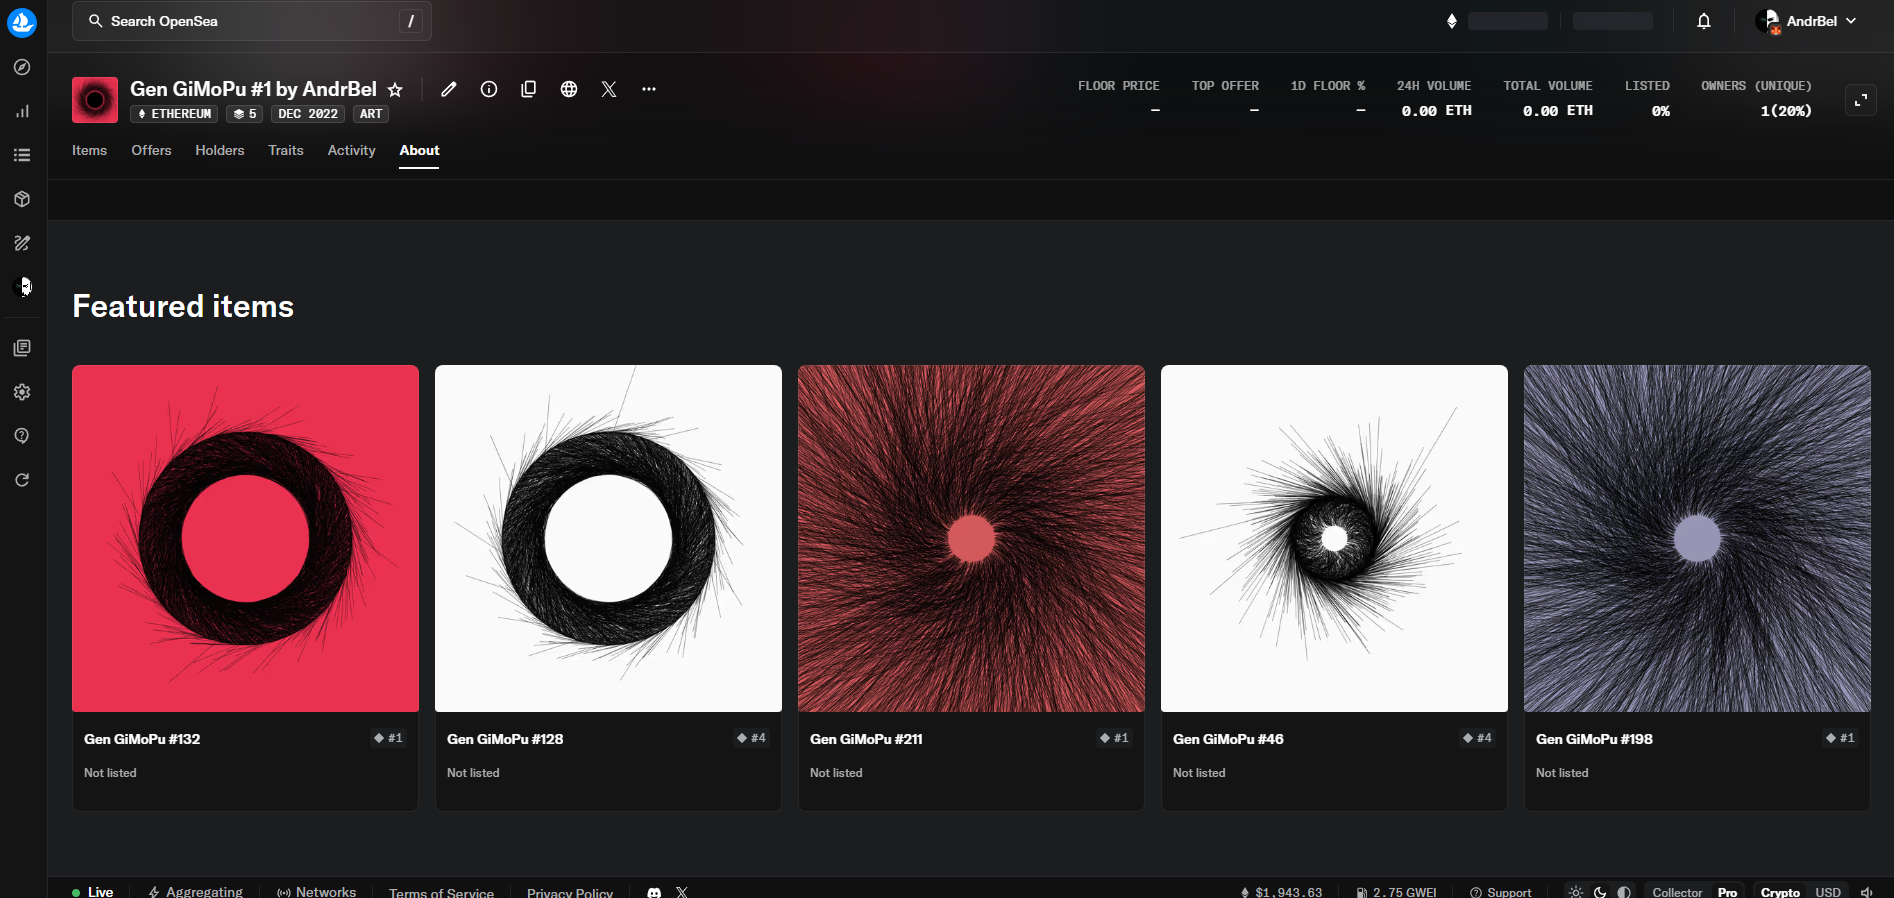Open the Terms of Service link
This screenshot has height=898, width=1894.
pos(441,891)
